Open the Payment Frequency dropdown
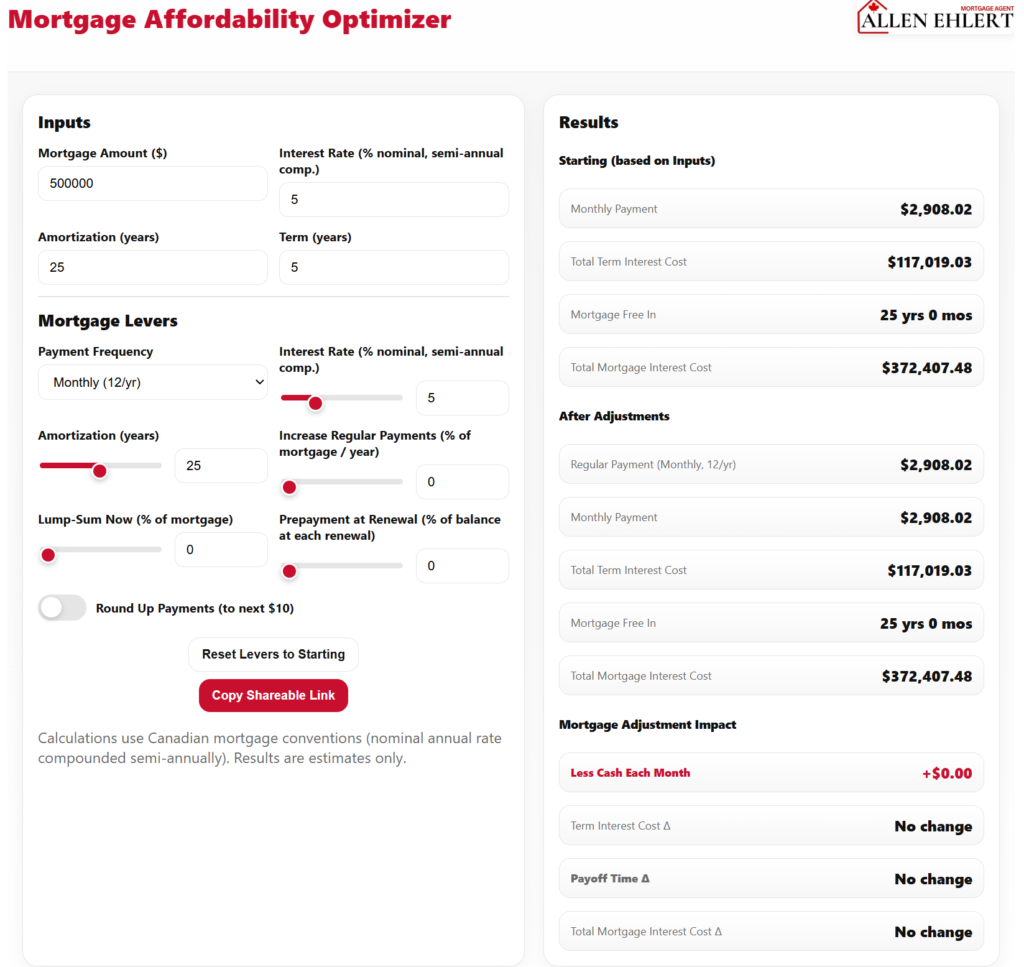The height and width of the screenshot is (967, 1024). [x=153, y=382]
